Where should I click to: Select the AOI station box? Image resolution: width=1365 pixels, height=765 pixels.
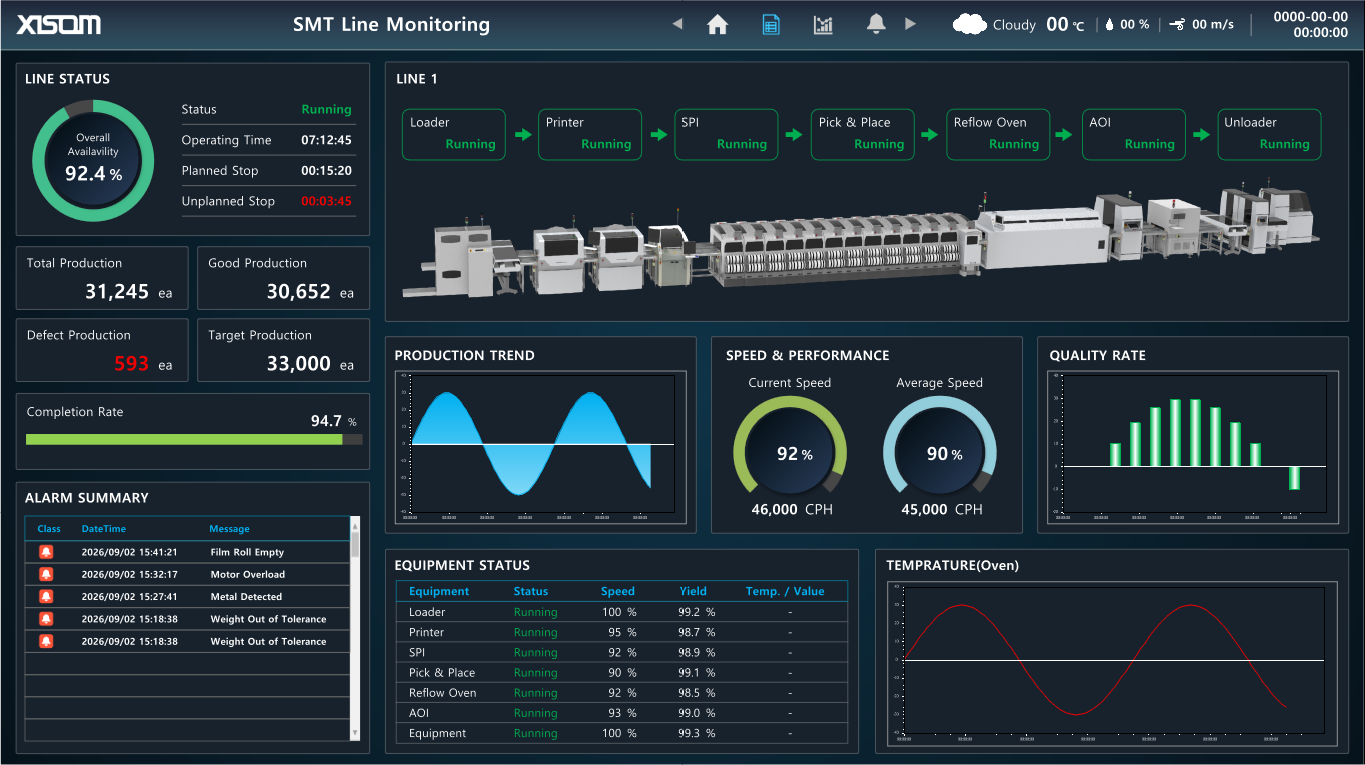[x=1133, y=134]
